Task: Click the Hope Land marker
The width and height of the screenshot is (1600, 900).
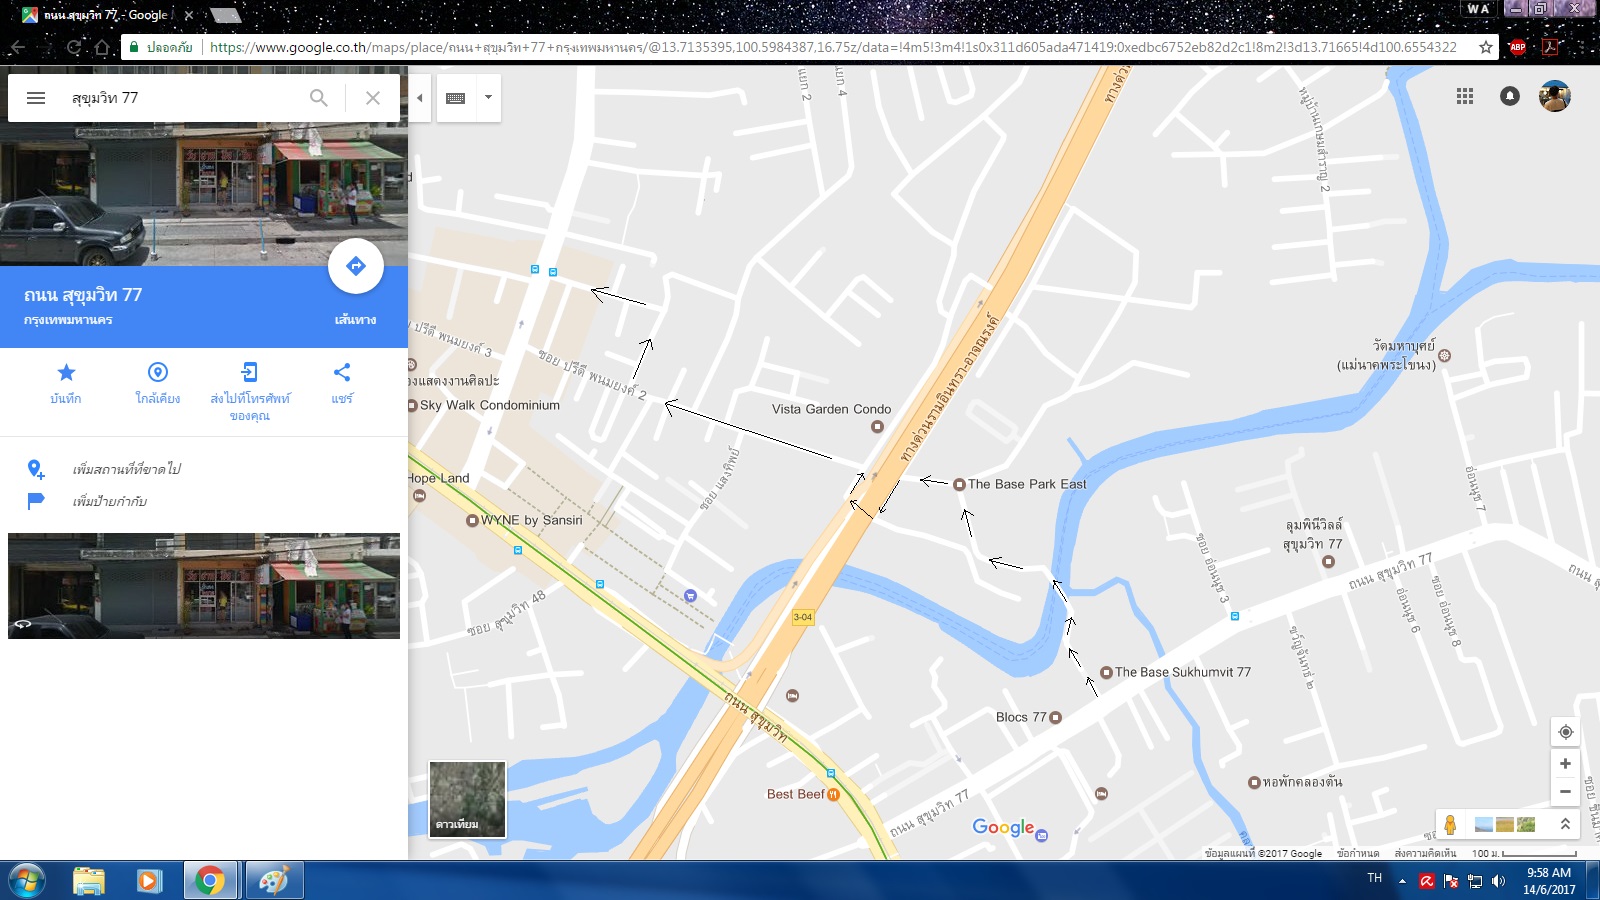Action: (419, 495)
